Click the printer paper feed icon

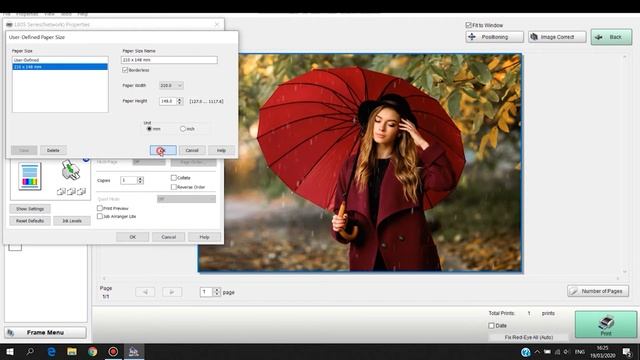pyautogui.click(x=71, y=170)
